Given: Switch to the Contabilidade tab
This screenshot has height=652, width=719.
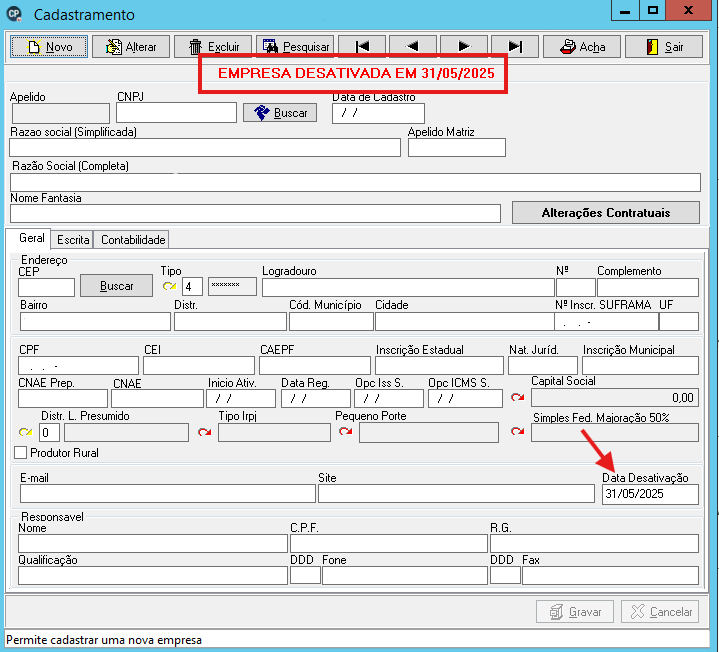Looking at the screenshot, I should [x=133, y=240].
